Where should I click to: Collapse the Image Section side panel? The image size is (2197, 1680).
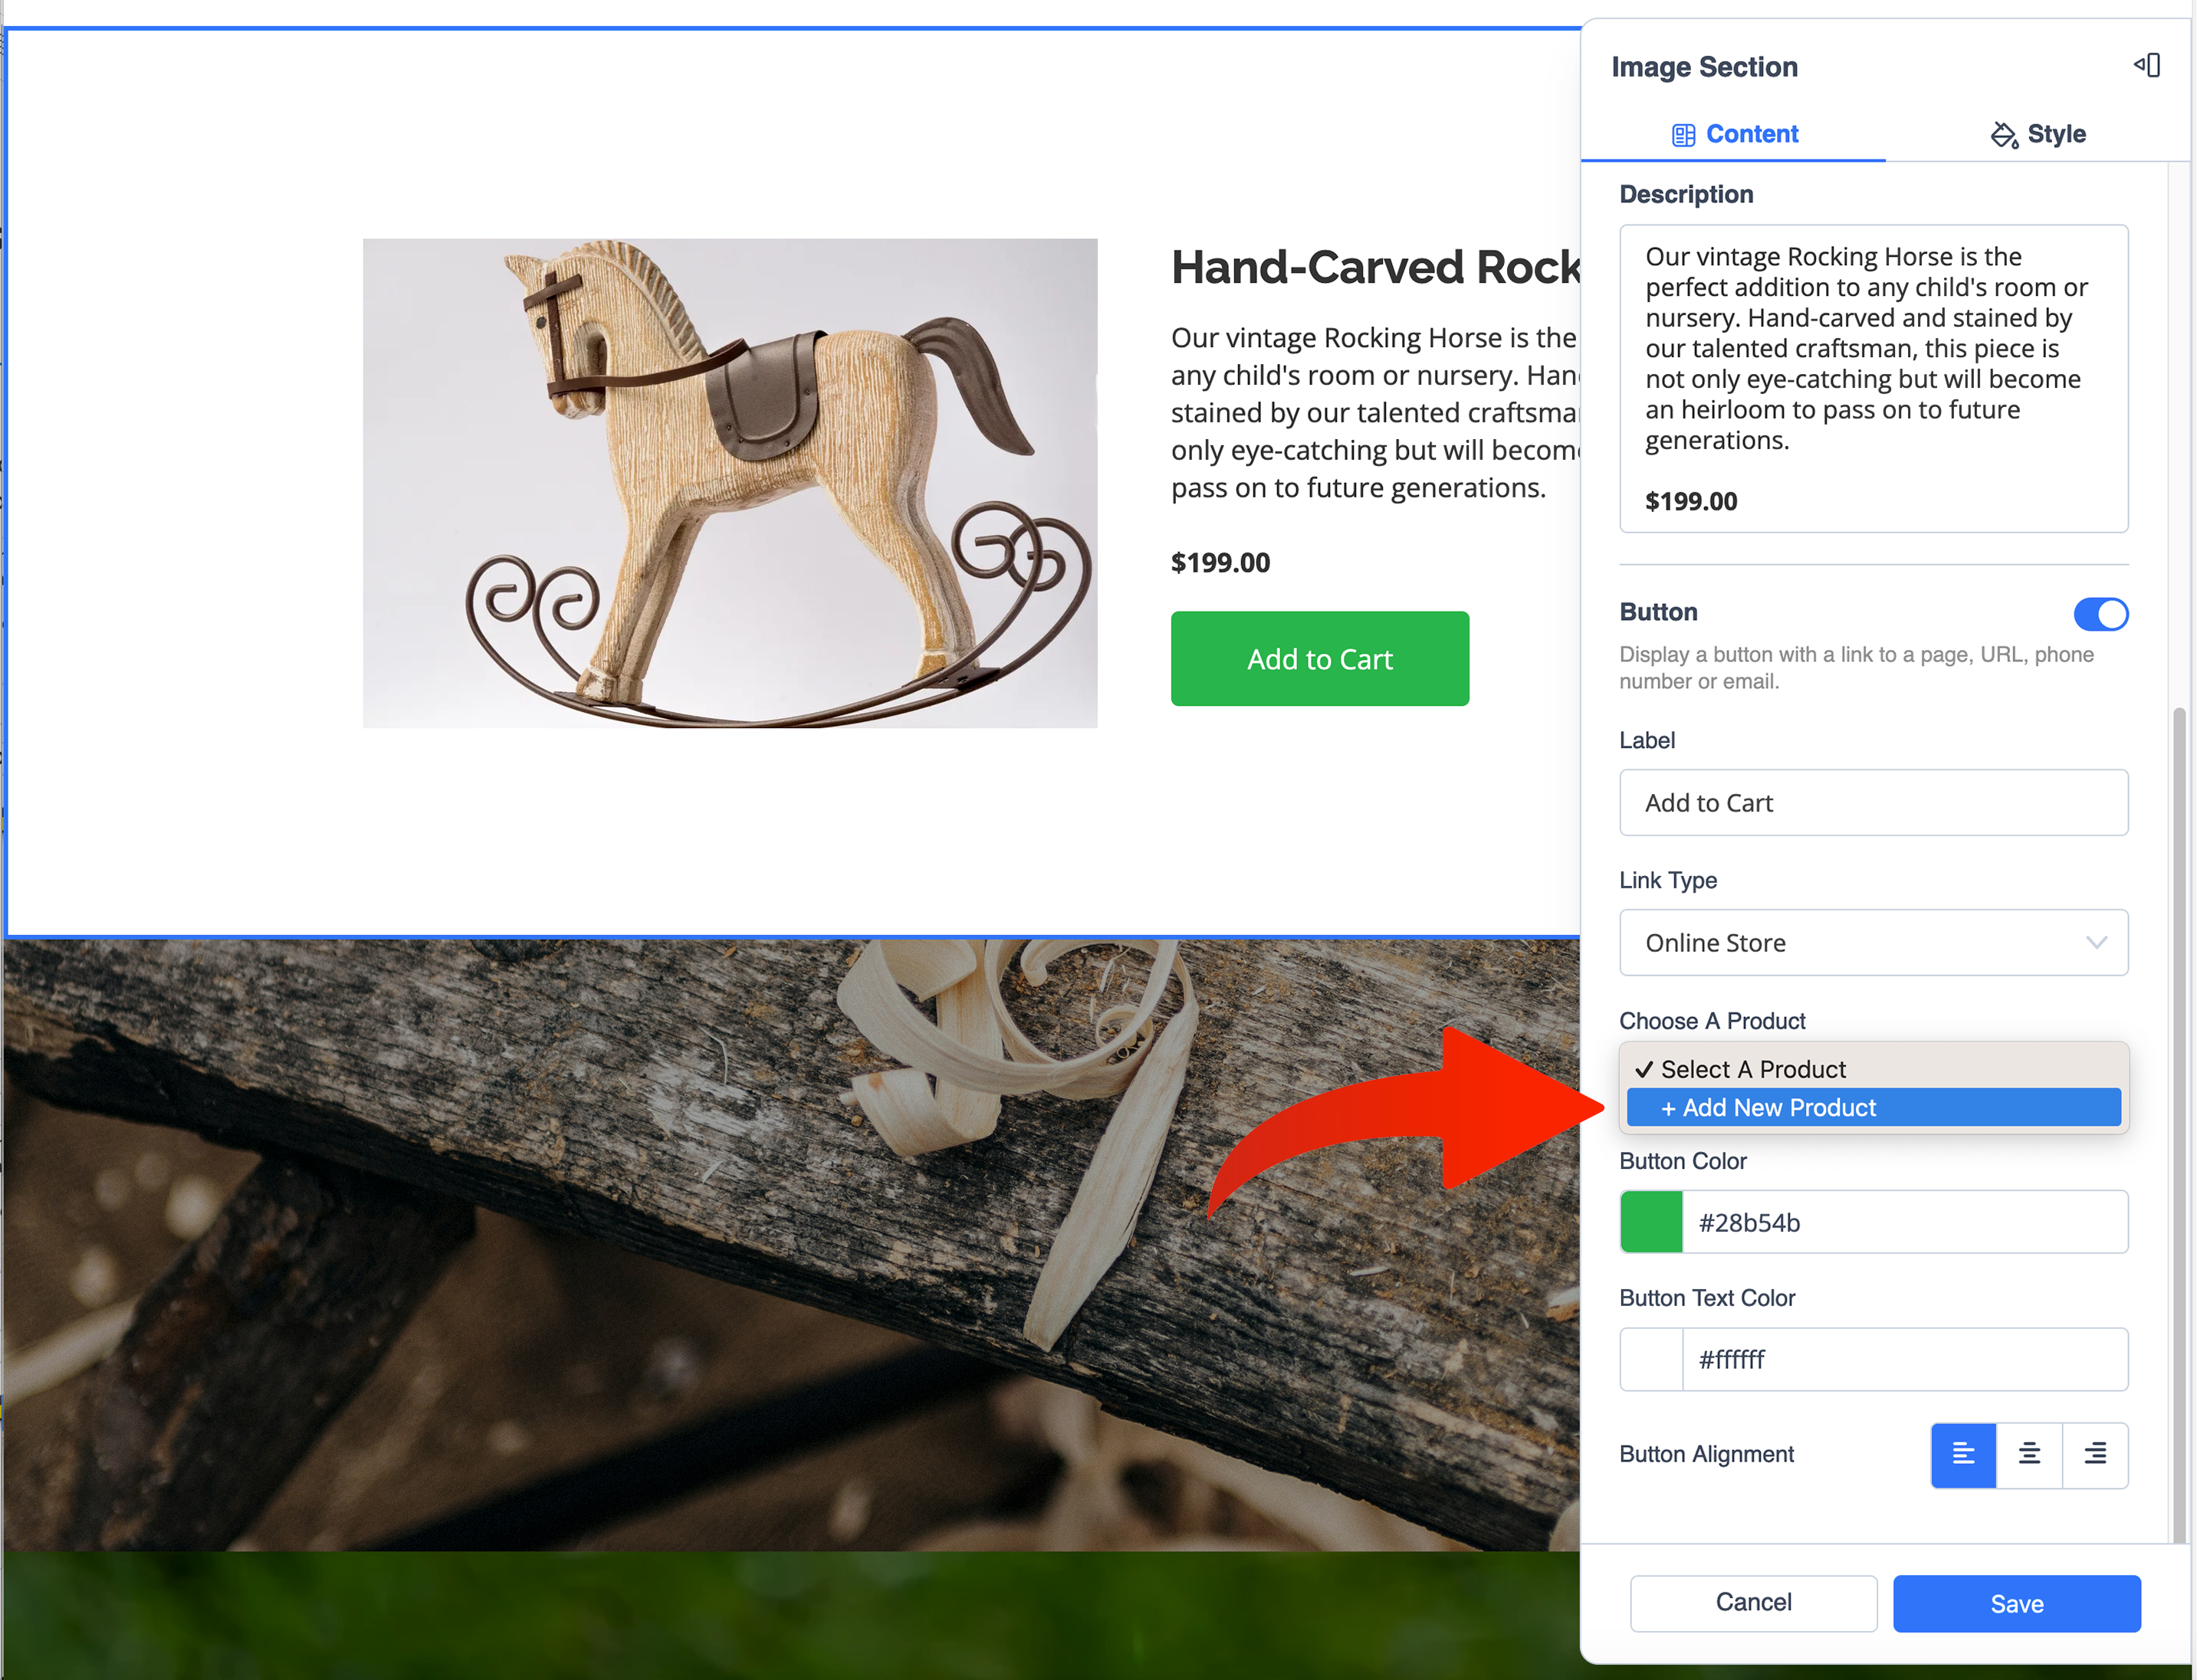tap(2146, 66)
